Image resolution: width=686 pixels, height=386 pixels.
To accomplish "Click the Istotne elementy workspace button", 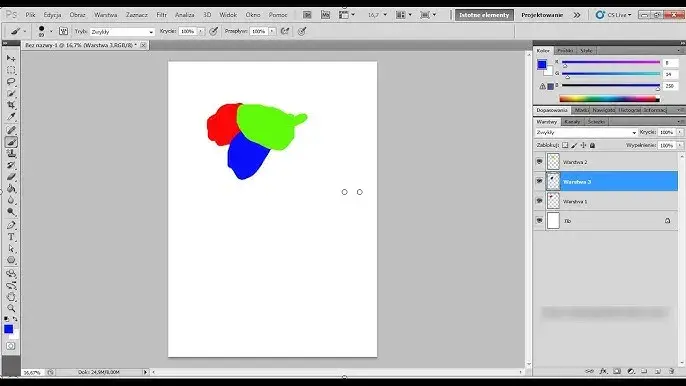I will click(484, 15).
